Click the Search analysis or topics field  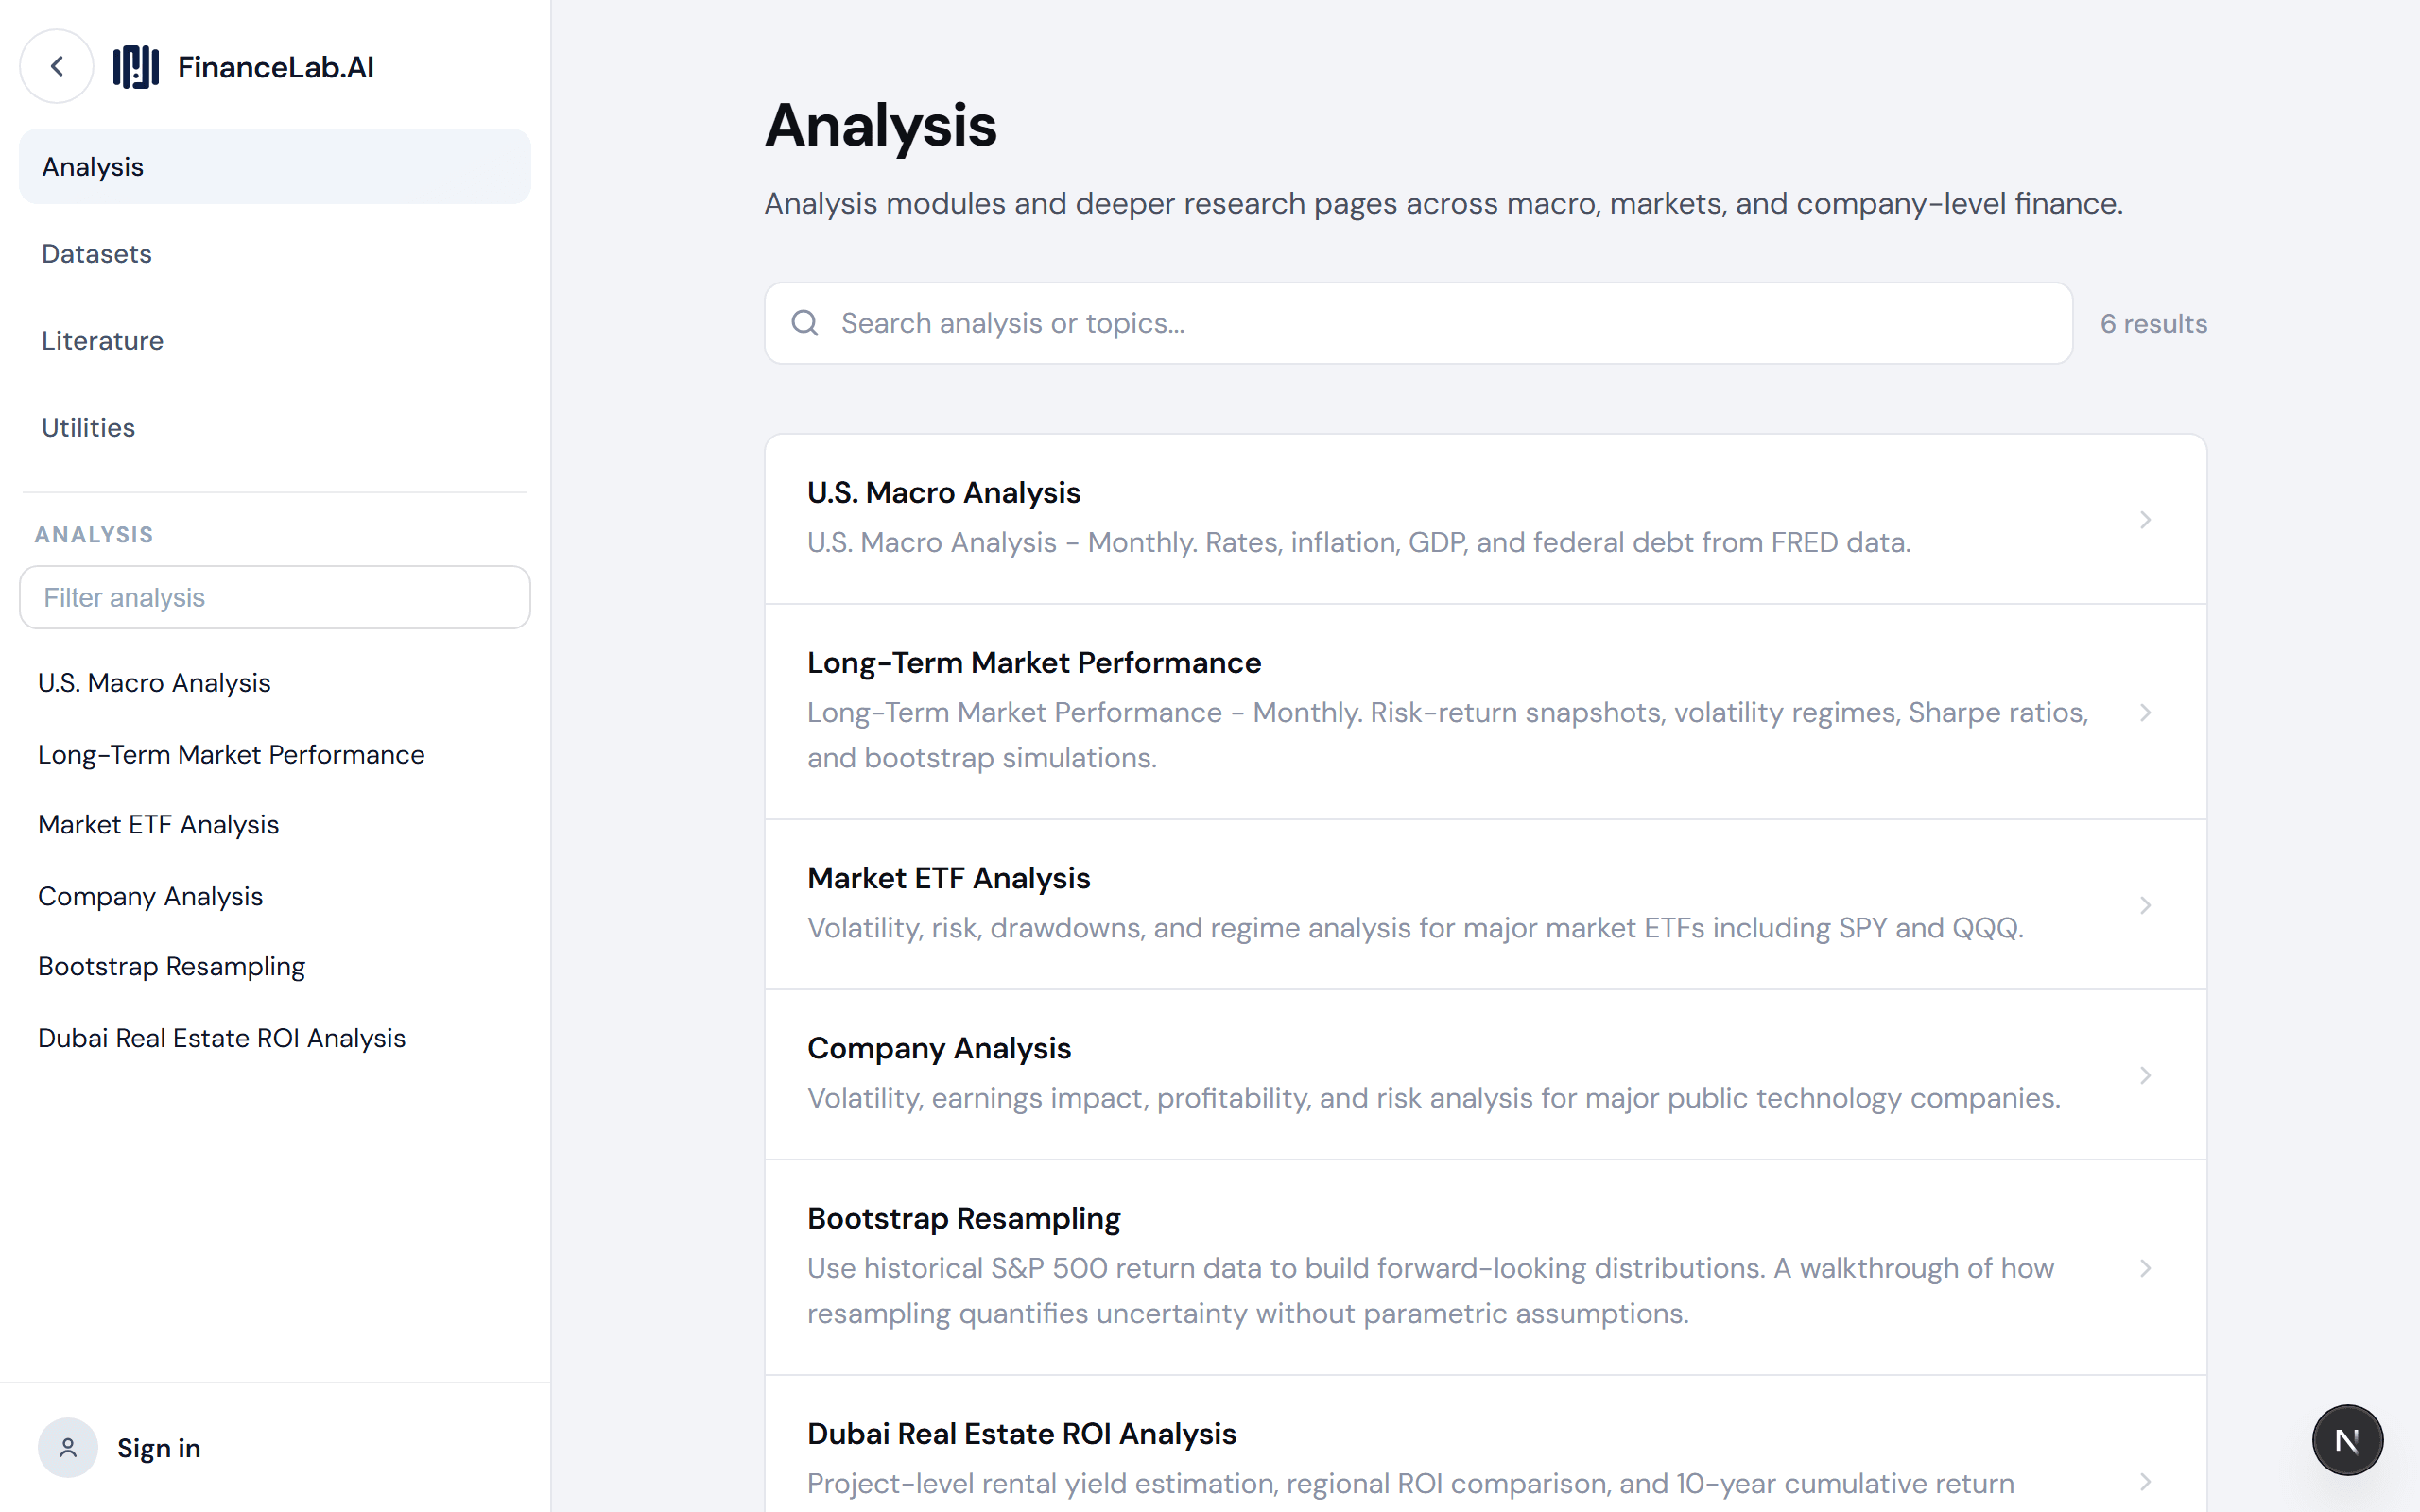[1400, 323]
